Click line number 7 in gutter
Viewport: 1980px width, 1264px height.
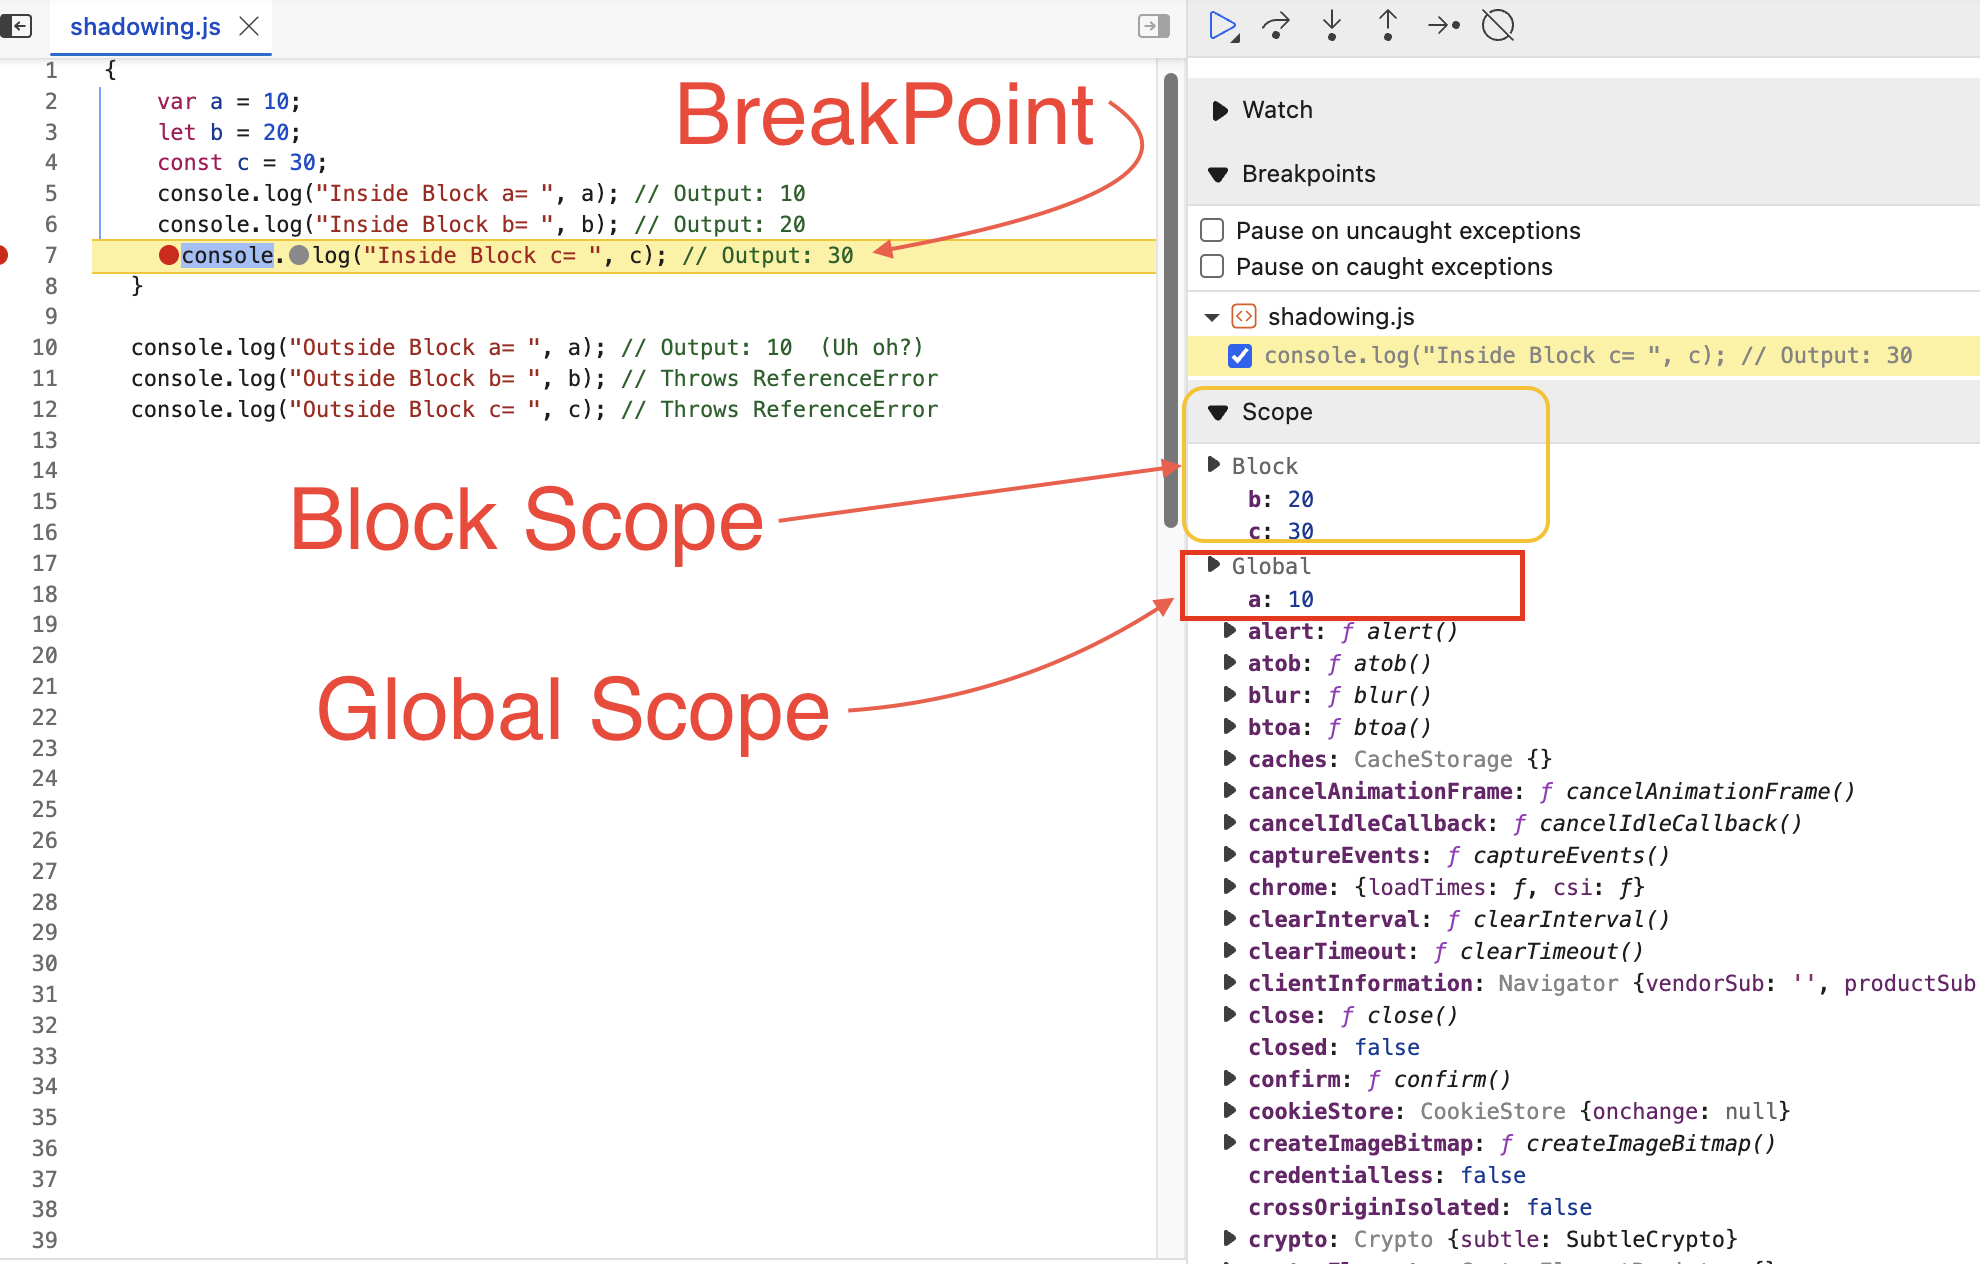50,255
